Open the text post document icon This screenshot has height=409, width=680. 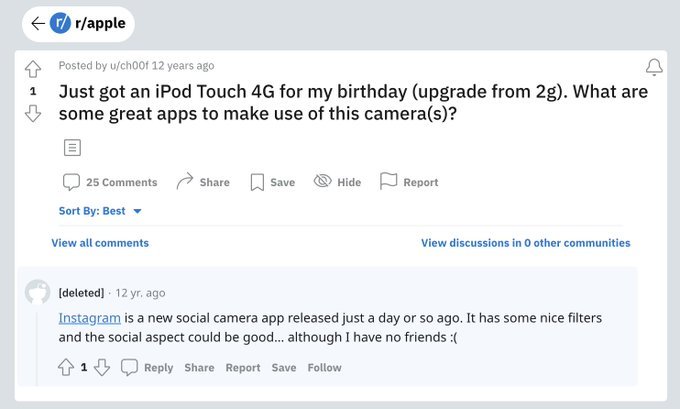click(72, 147)
